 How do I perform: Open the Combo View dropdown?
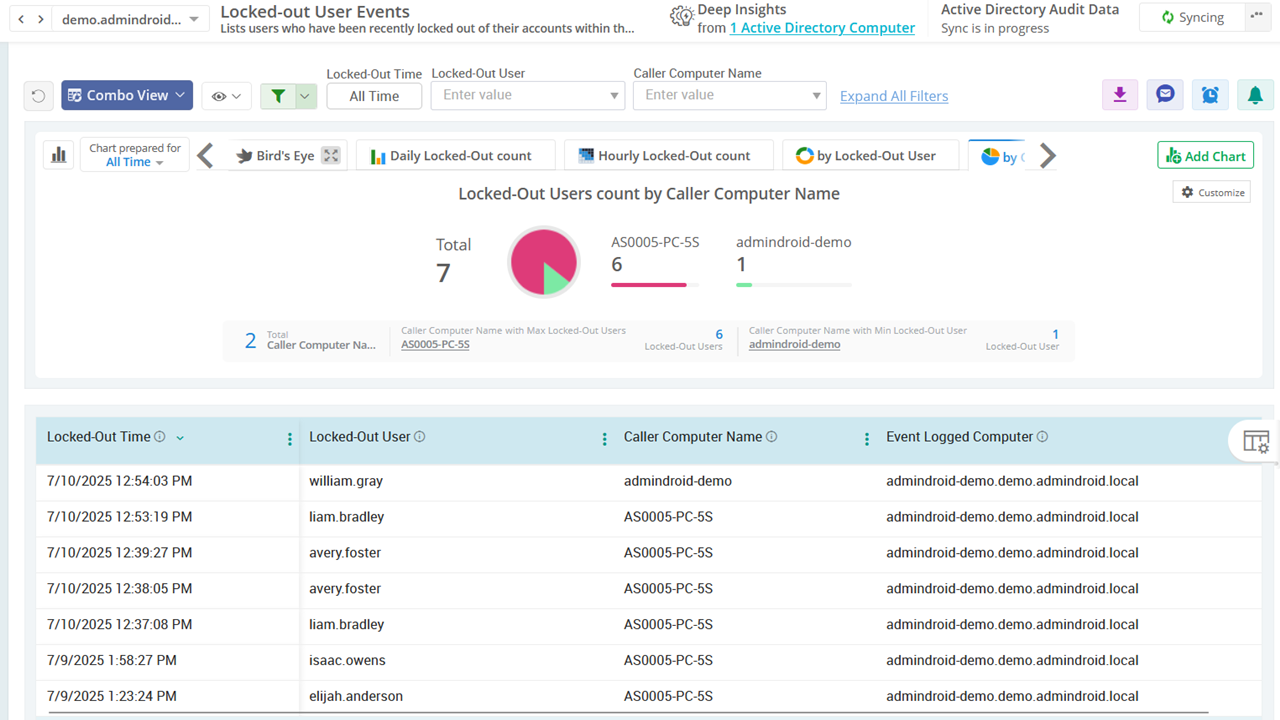coord(127,95)
